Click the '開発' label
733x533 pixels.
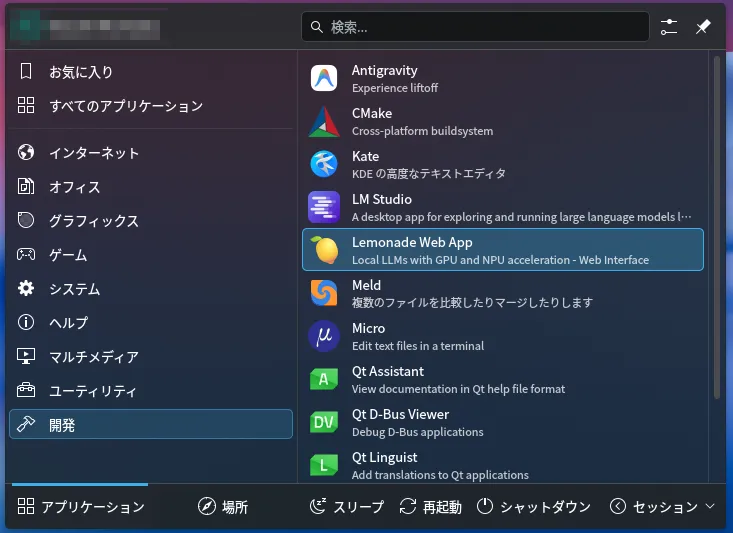coord(62,425)
